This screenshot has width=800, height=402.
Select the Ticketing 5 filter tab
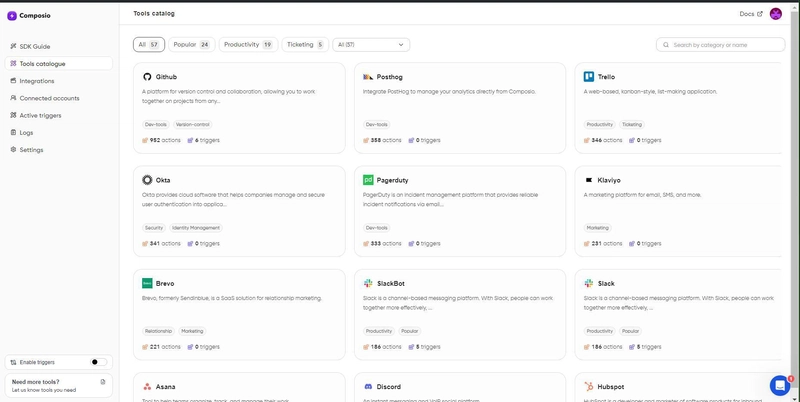[x=305, y=45]
